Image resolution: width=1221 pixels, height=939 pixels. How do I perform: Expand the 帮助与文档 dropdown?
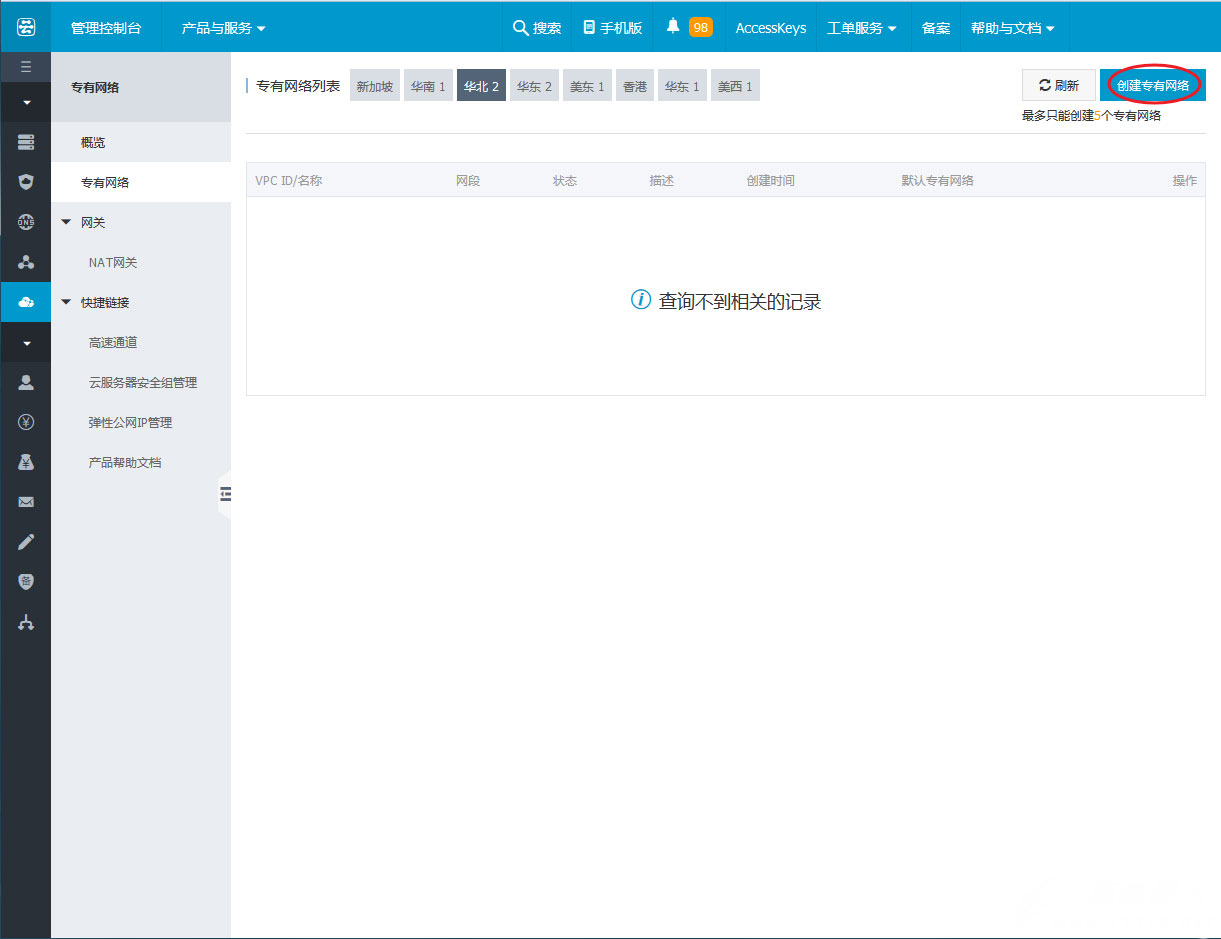[x=1012, y=28]
